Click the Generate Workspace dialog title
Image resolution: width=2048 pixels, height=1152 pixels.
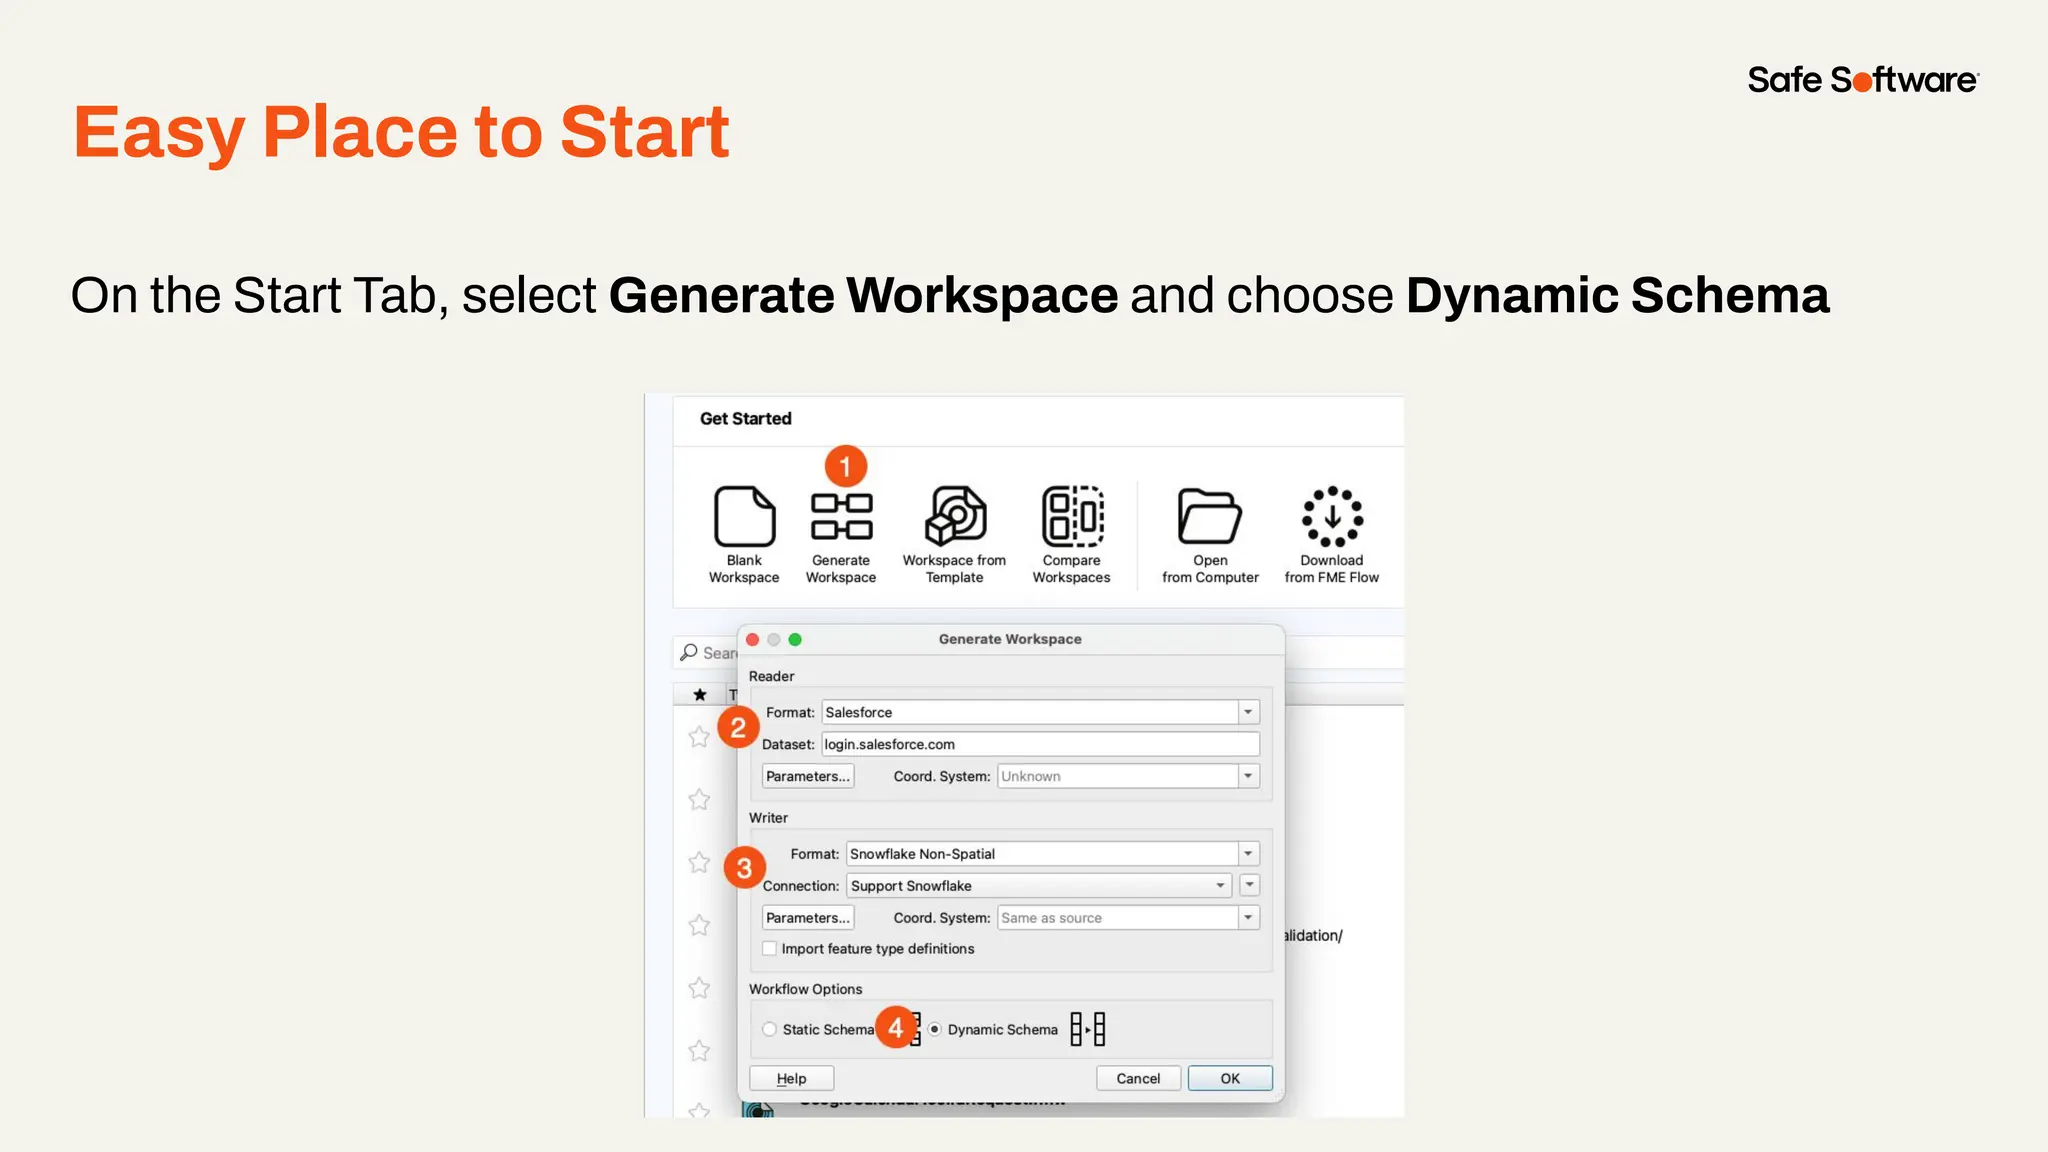(1010, 639)
